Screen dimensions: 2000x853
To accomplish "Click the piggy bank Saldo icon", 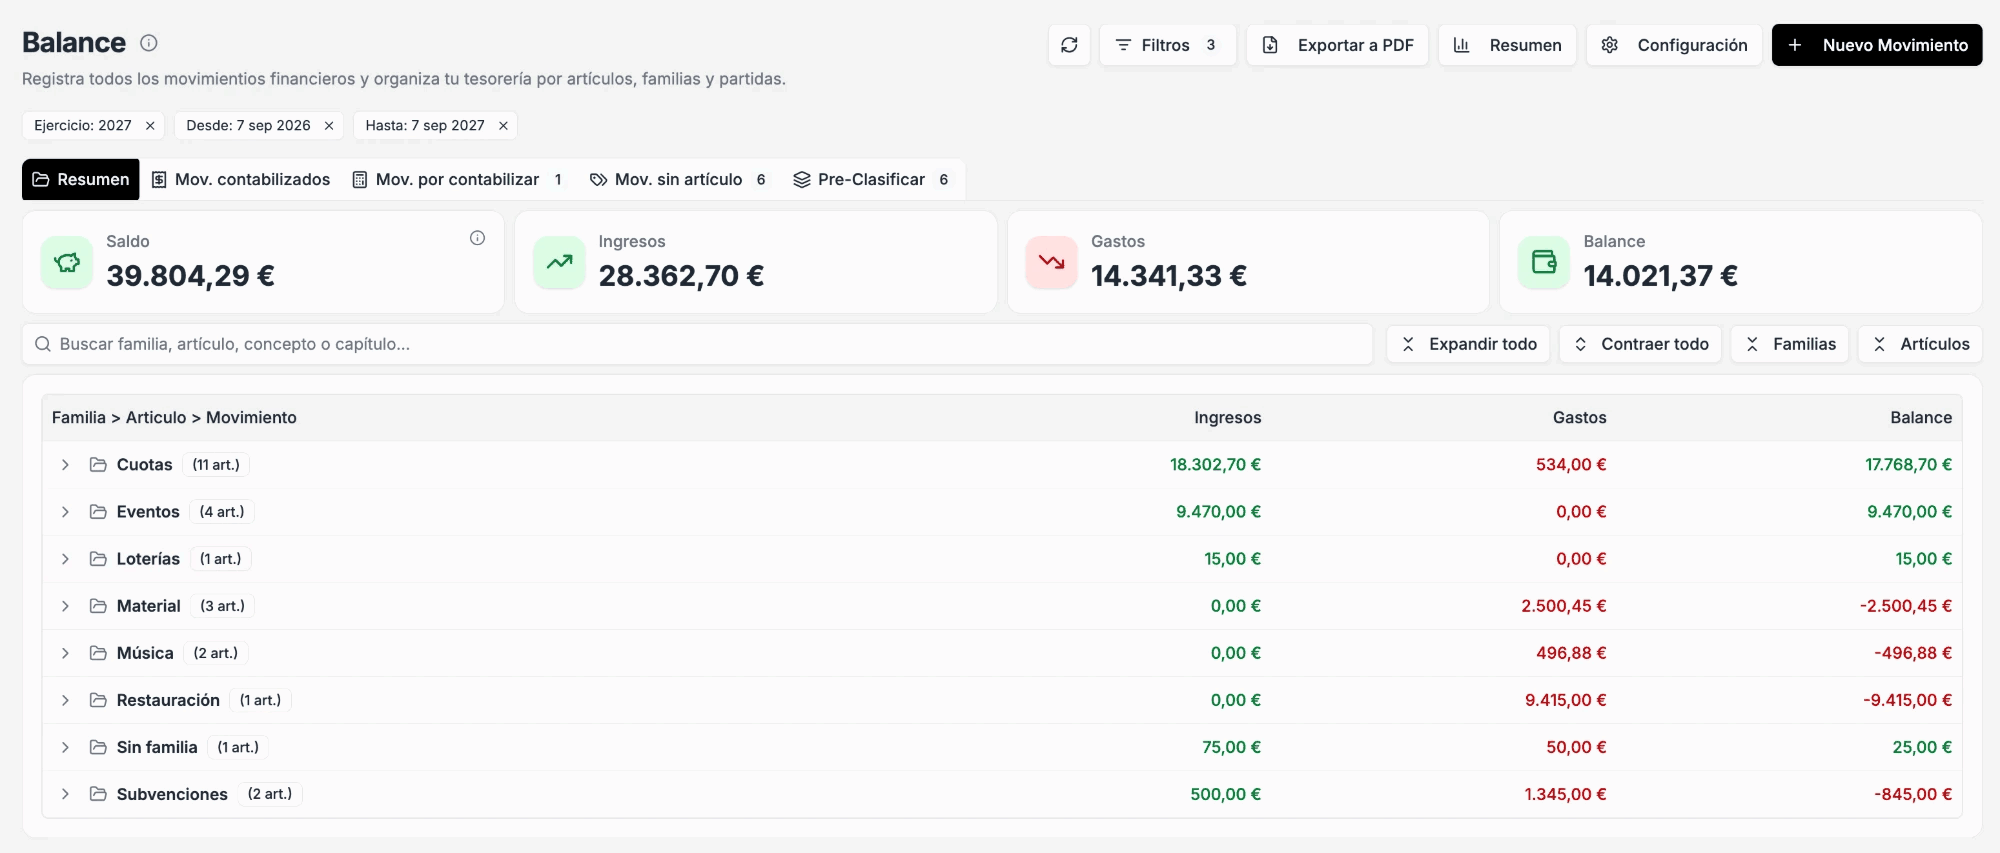I will click(67, 263).
